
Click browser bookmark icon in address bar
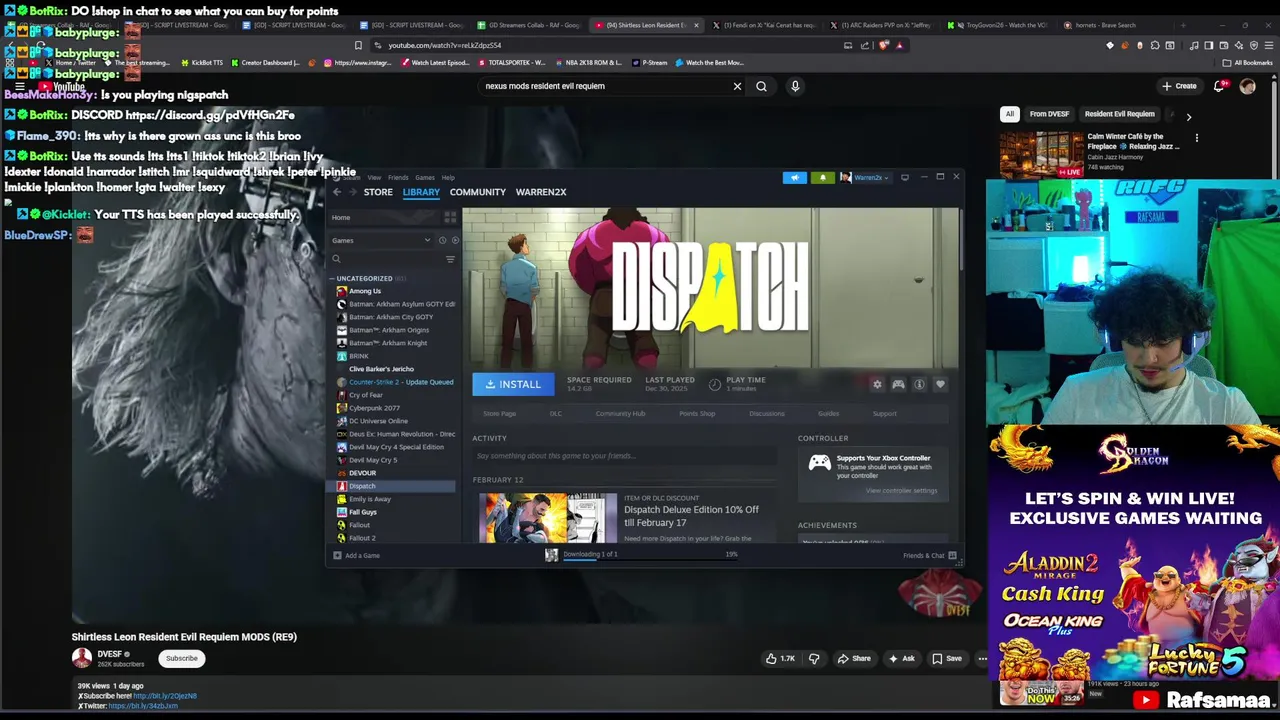[x=358, y=45]
